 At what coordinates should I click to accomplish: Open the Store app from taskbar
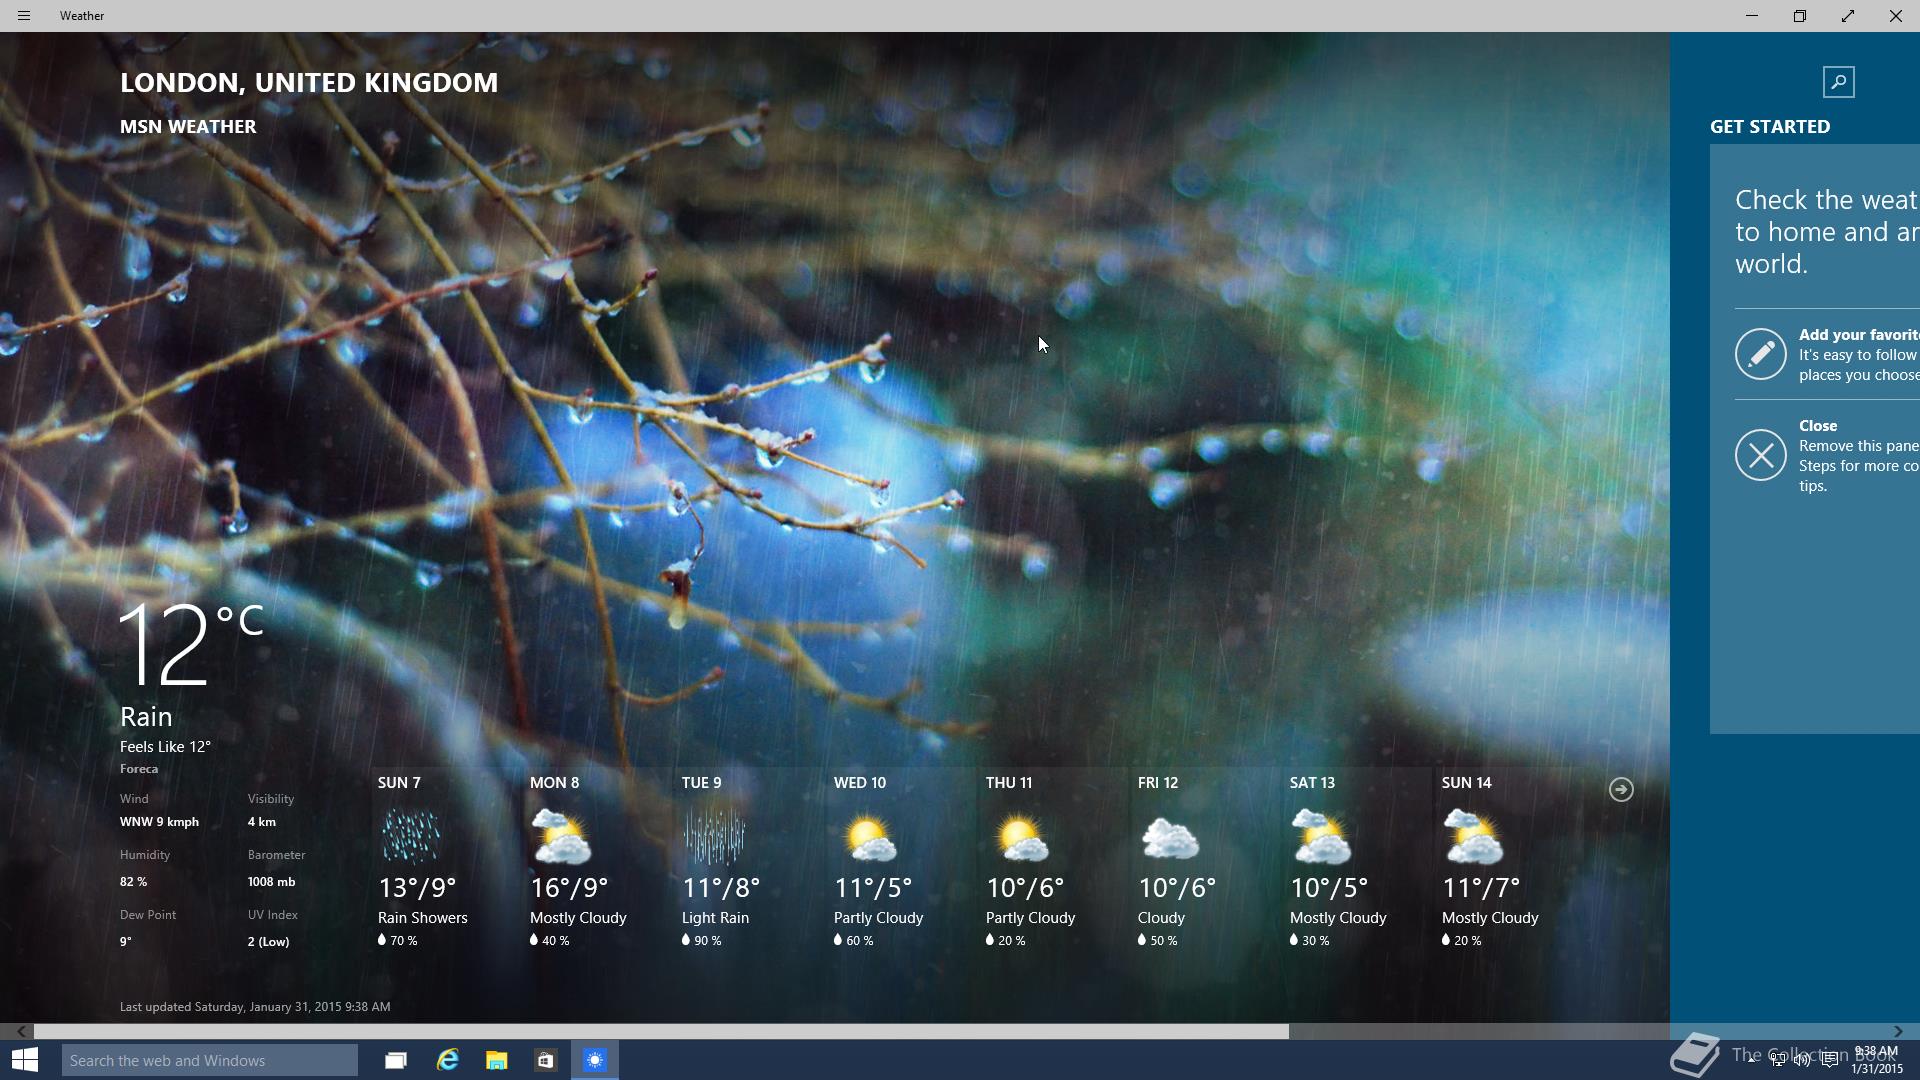coord(545,1060)
